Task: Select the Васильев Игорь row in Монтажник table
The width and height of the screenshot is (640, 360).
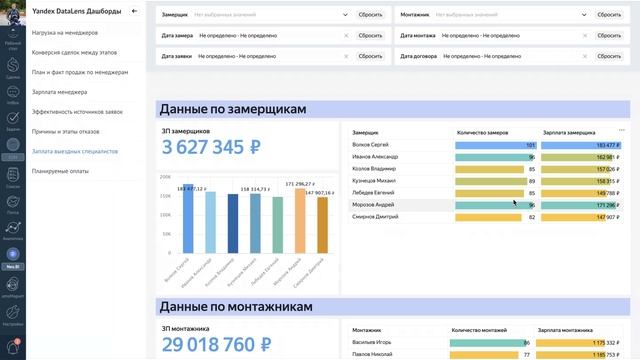Action: click(371, 342)
